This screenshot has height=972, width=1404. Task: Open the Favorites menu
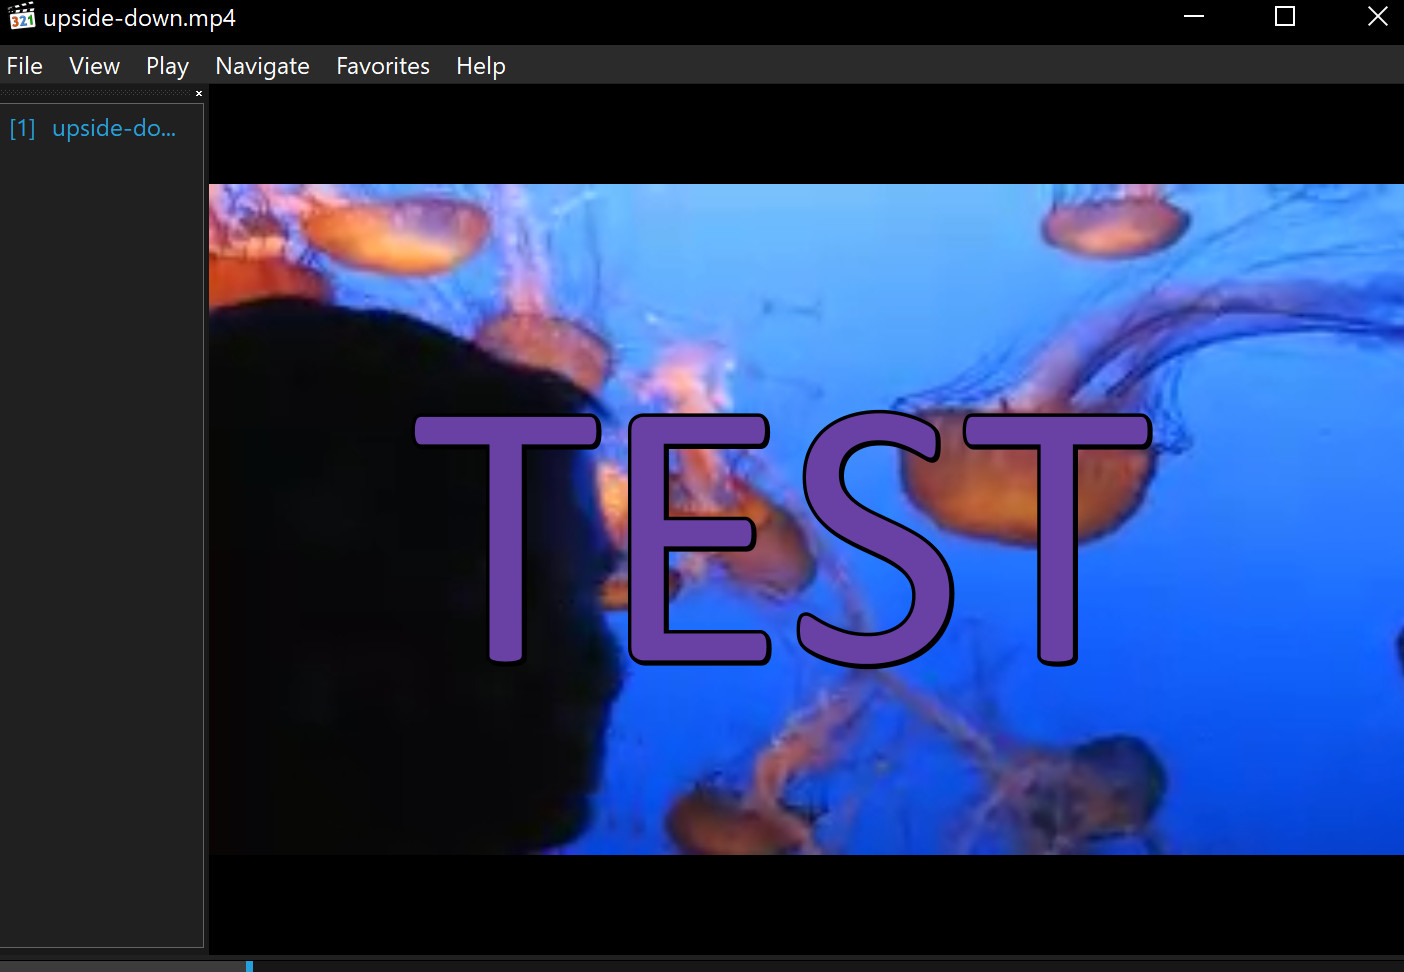click(382, 65)
